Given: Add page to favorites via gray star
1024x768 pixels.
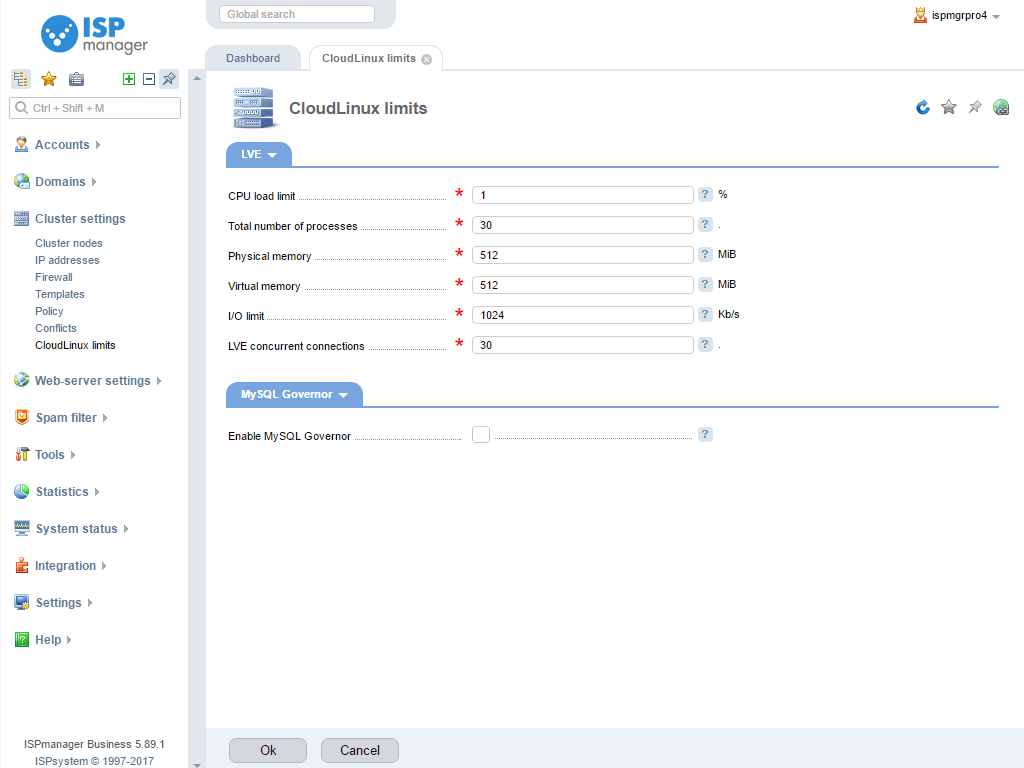Looking at the screenshot, I should tap(949, 107).
